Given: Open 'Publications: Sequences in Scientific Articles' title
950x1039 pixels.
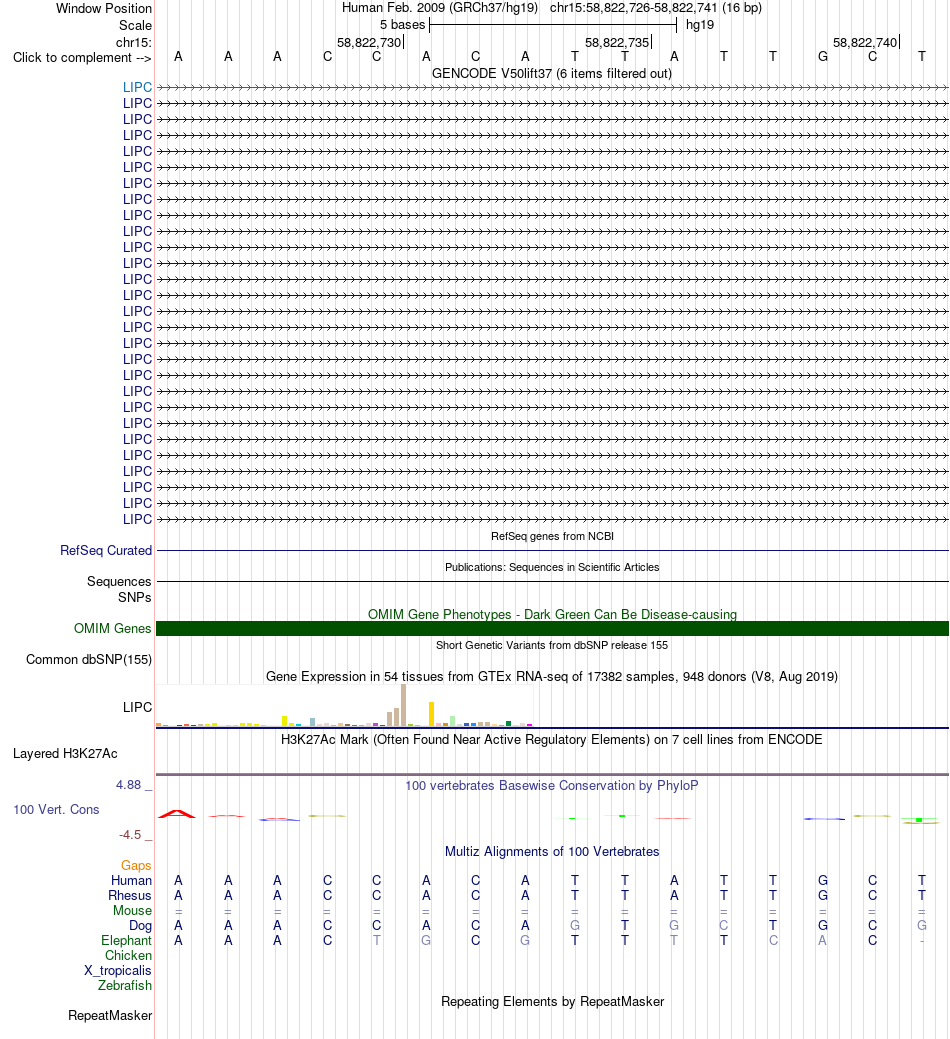Looking at the screenshot, I should [552, 567].
